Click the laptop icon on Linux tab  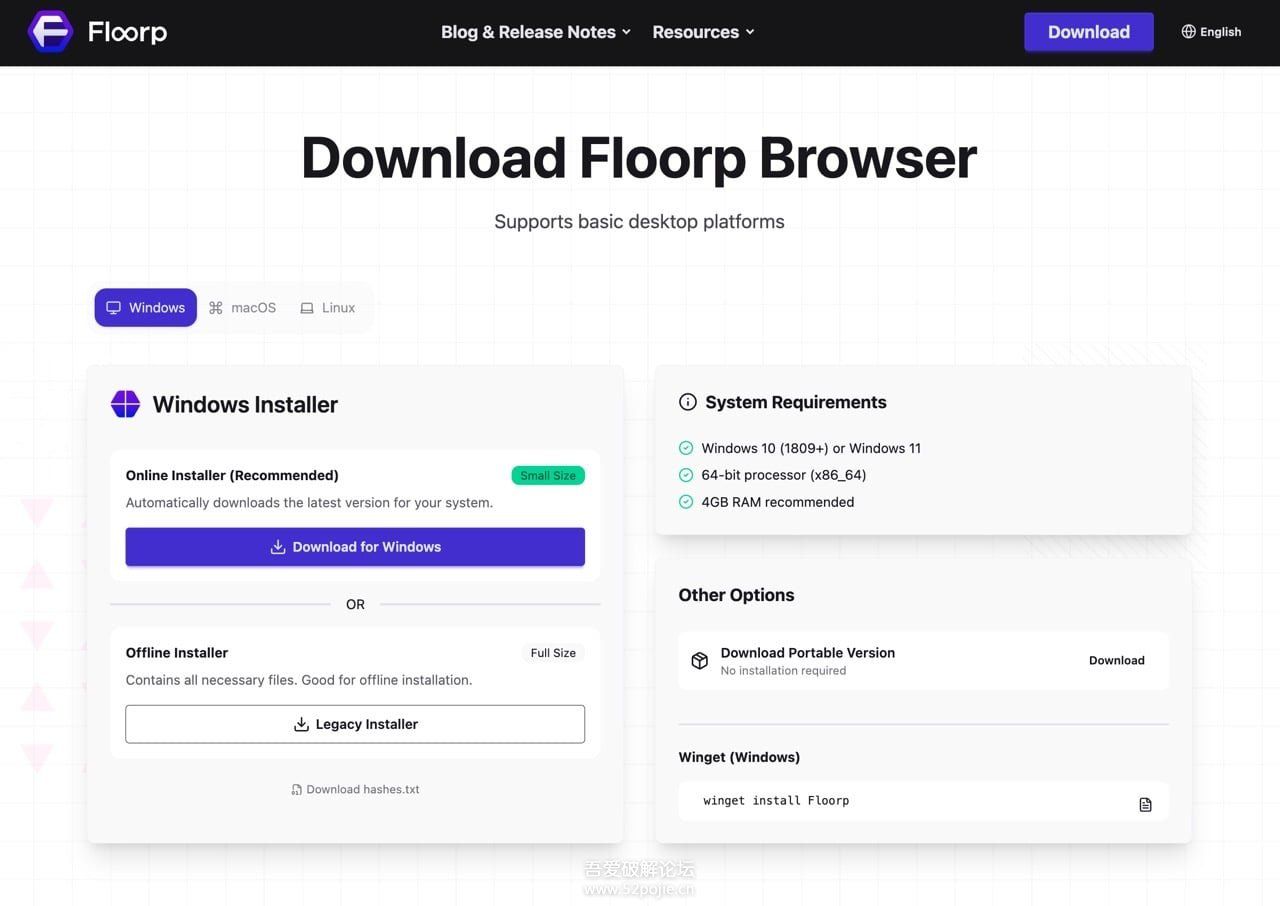click(307, 308)
